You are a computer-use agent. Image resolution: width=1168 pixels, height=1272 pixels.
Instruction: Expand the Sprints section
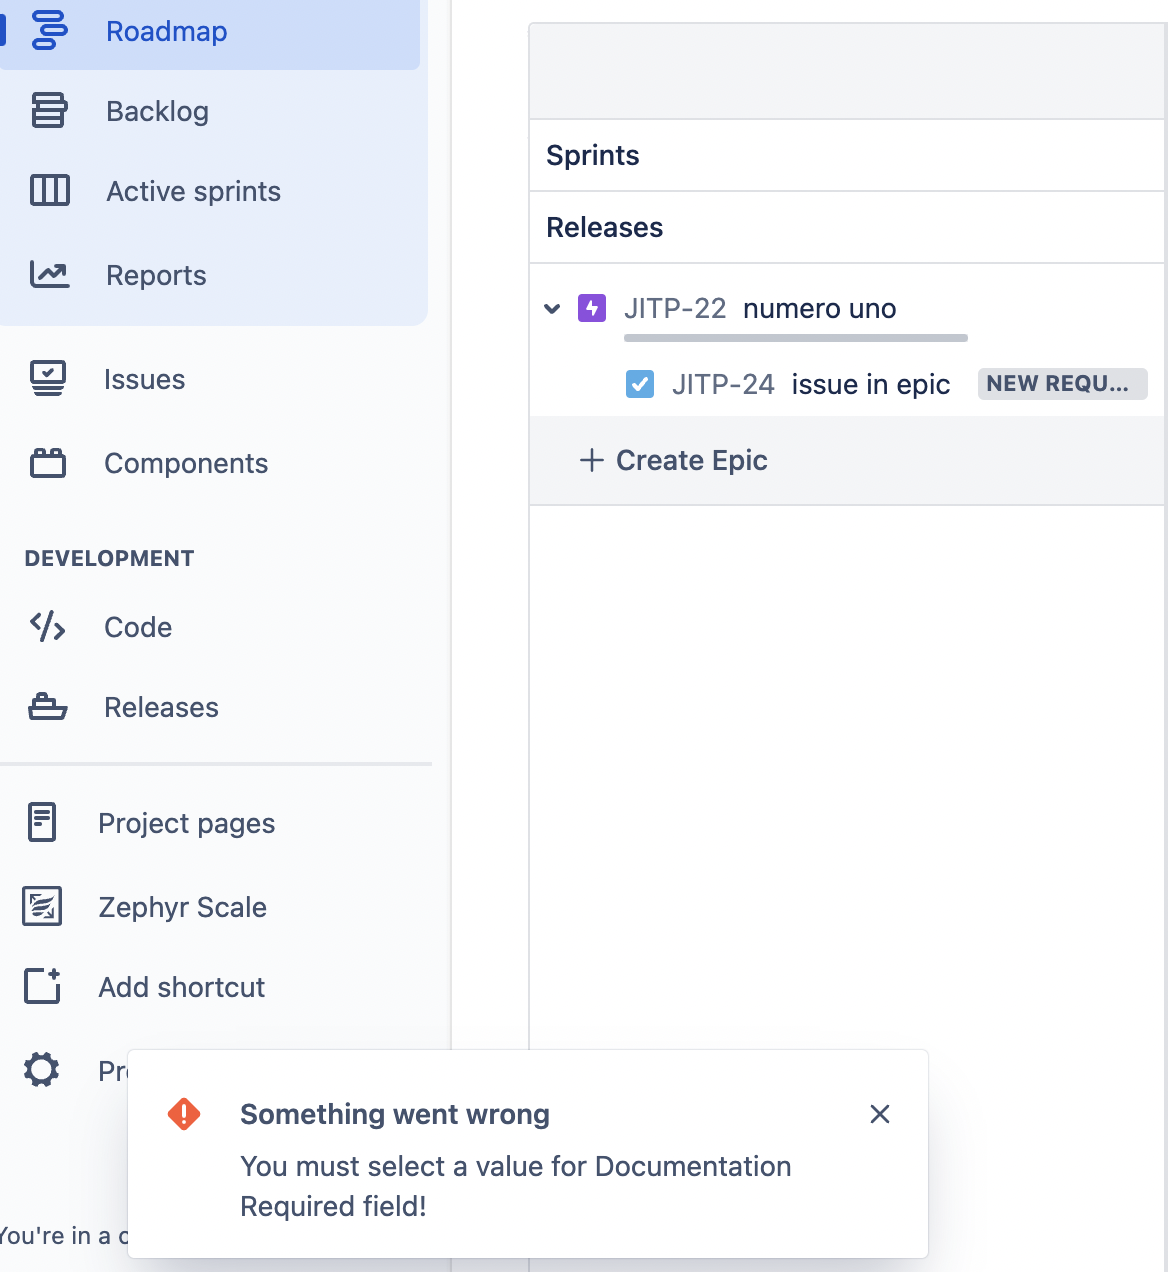[592, 155]
